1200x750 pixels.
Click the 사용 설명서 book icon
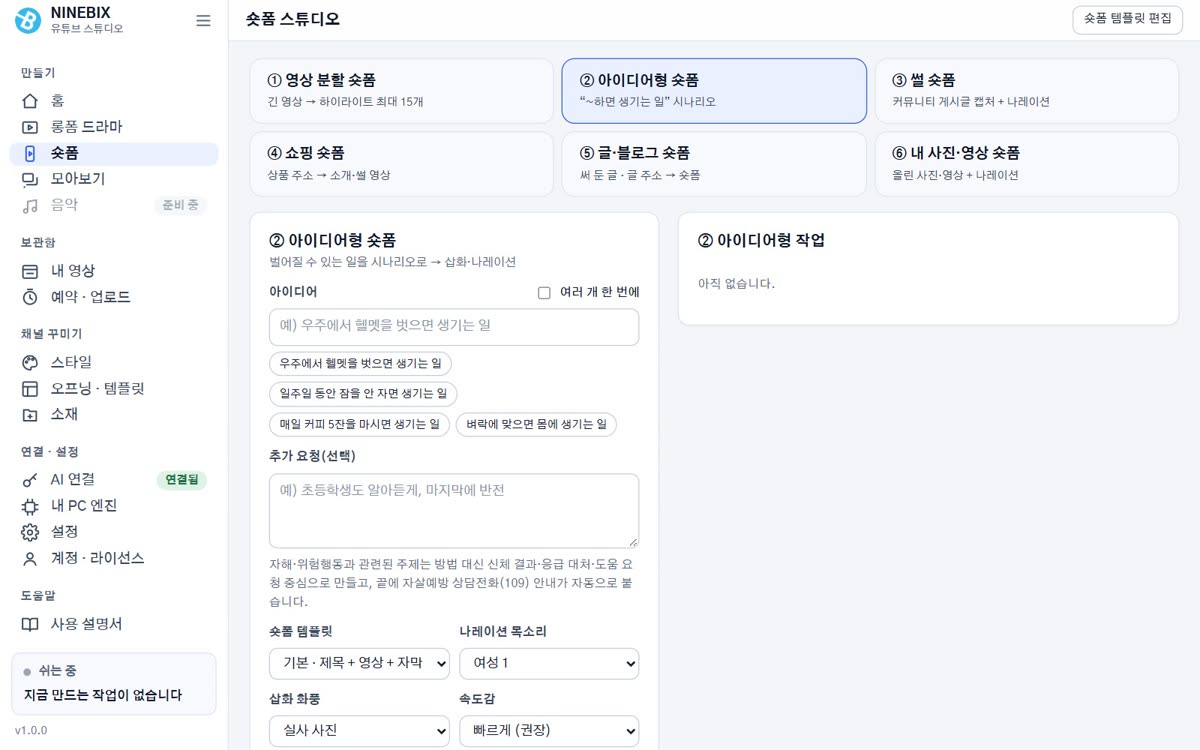(30, 624)
